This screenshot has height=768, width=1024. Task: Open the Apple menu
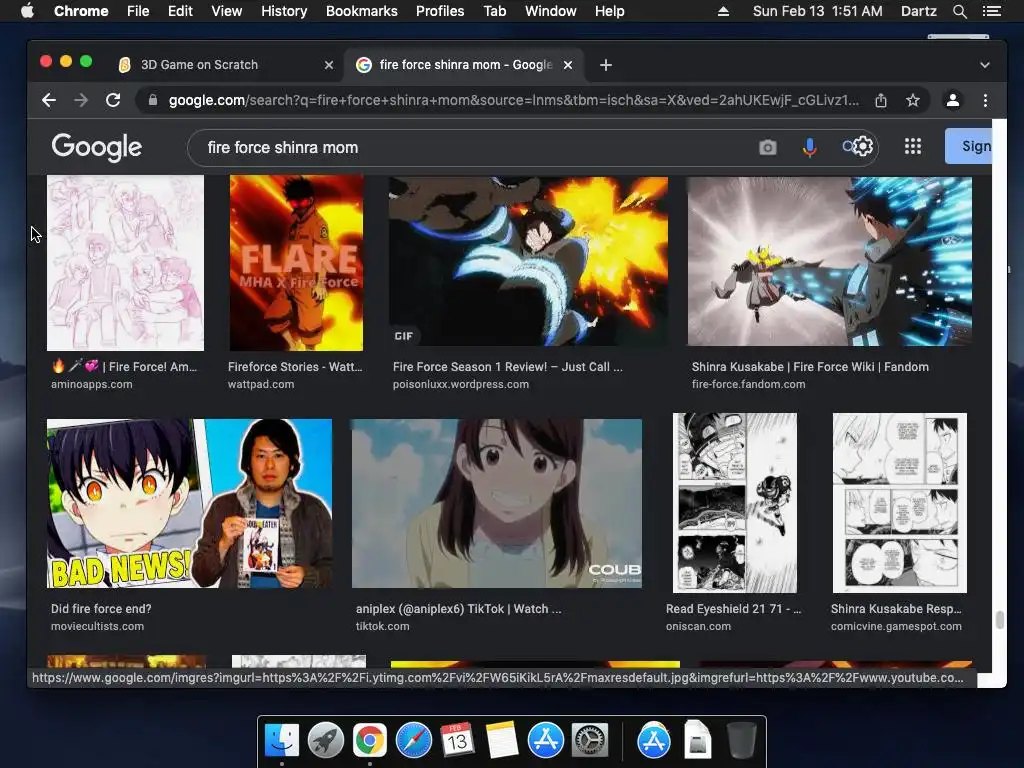tap(27, 10)
